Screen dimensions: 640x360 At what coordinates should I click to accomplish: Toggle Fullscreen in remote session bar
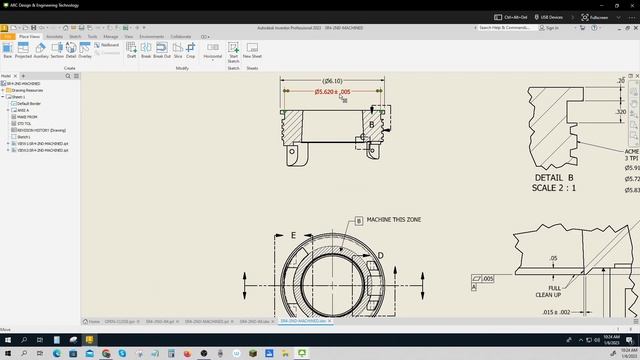pyautogui.click(x=595, y=17)
